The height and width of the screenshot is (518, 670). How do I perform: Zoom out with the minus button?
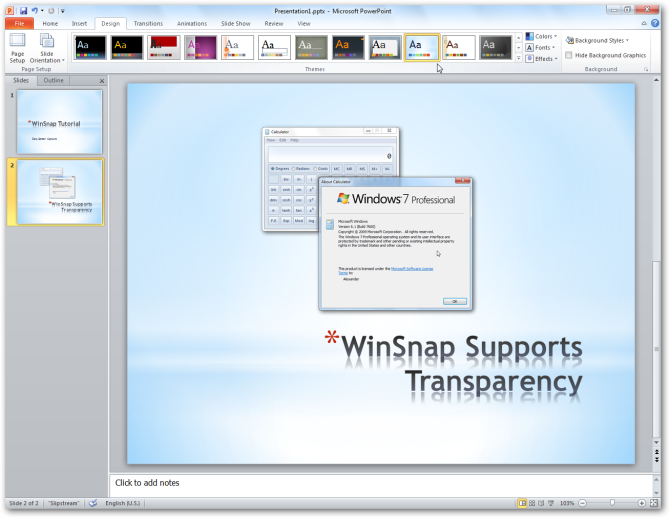coord(582,503)
